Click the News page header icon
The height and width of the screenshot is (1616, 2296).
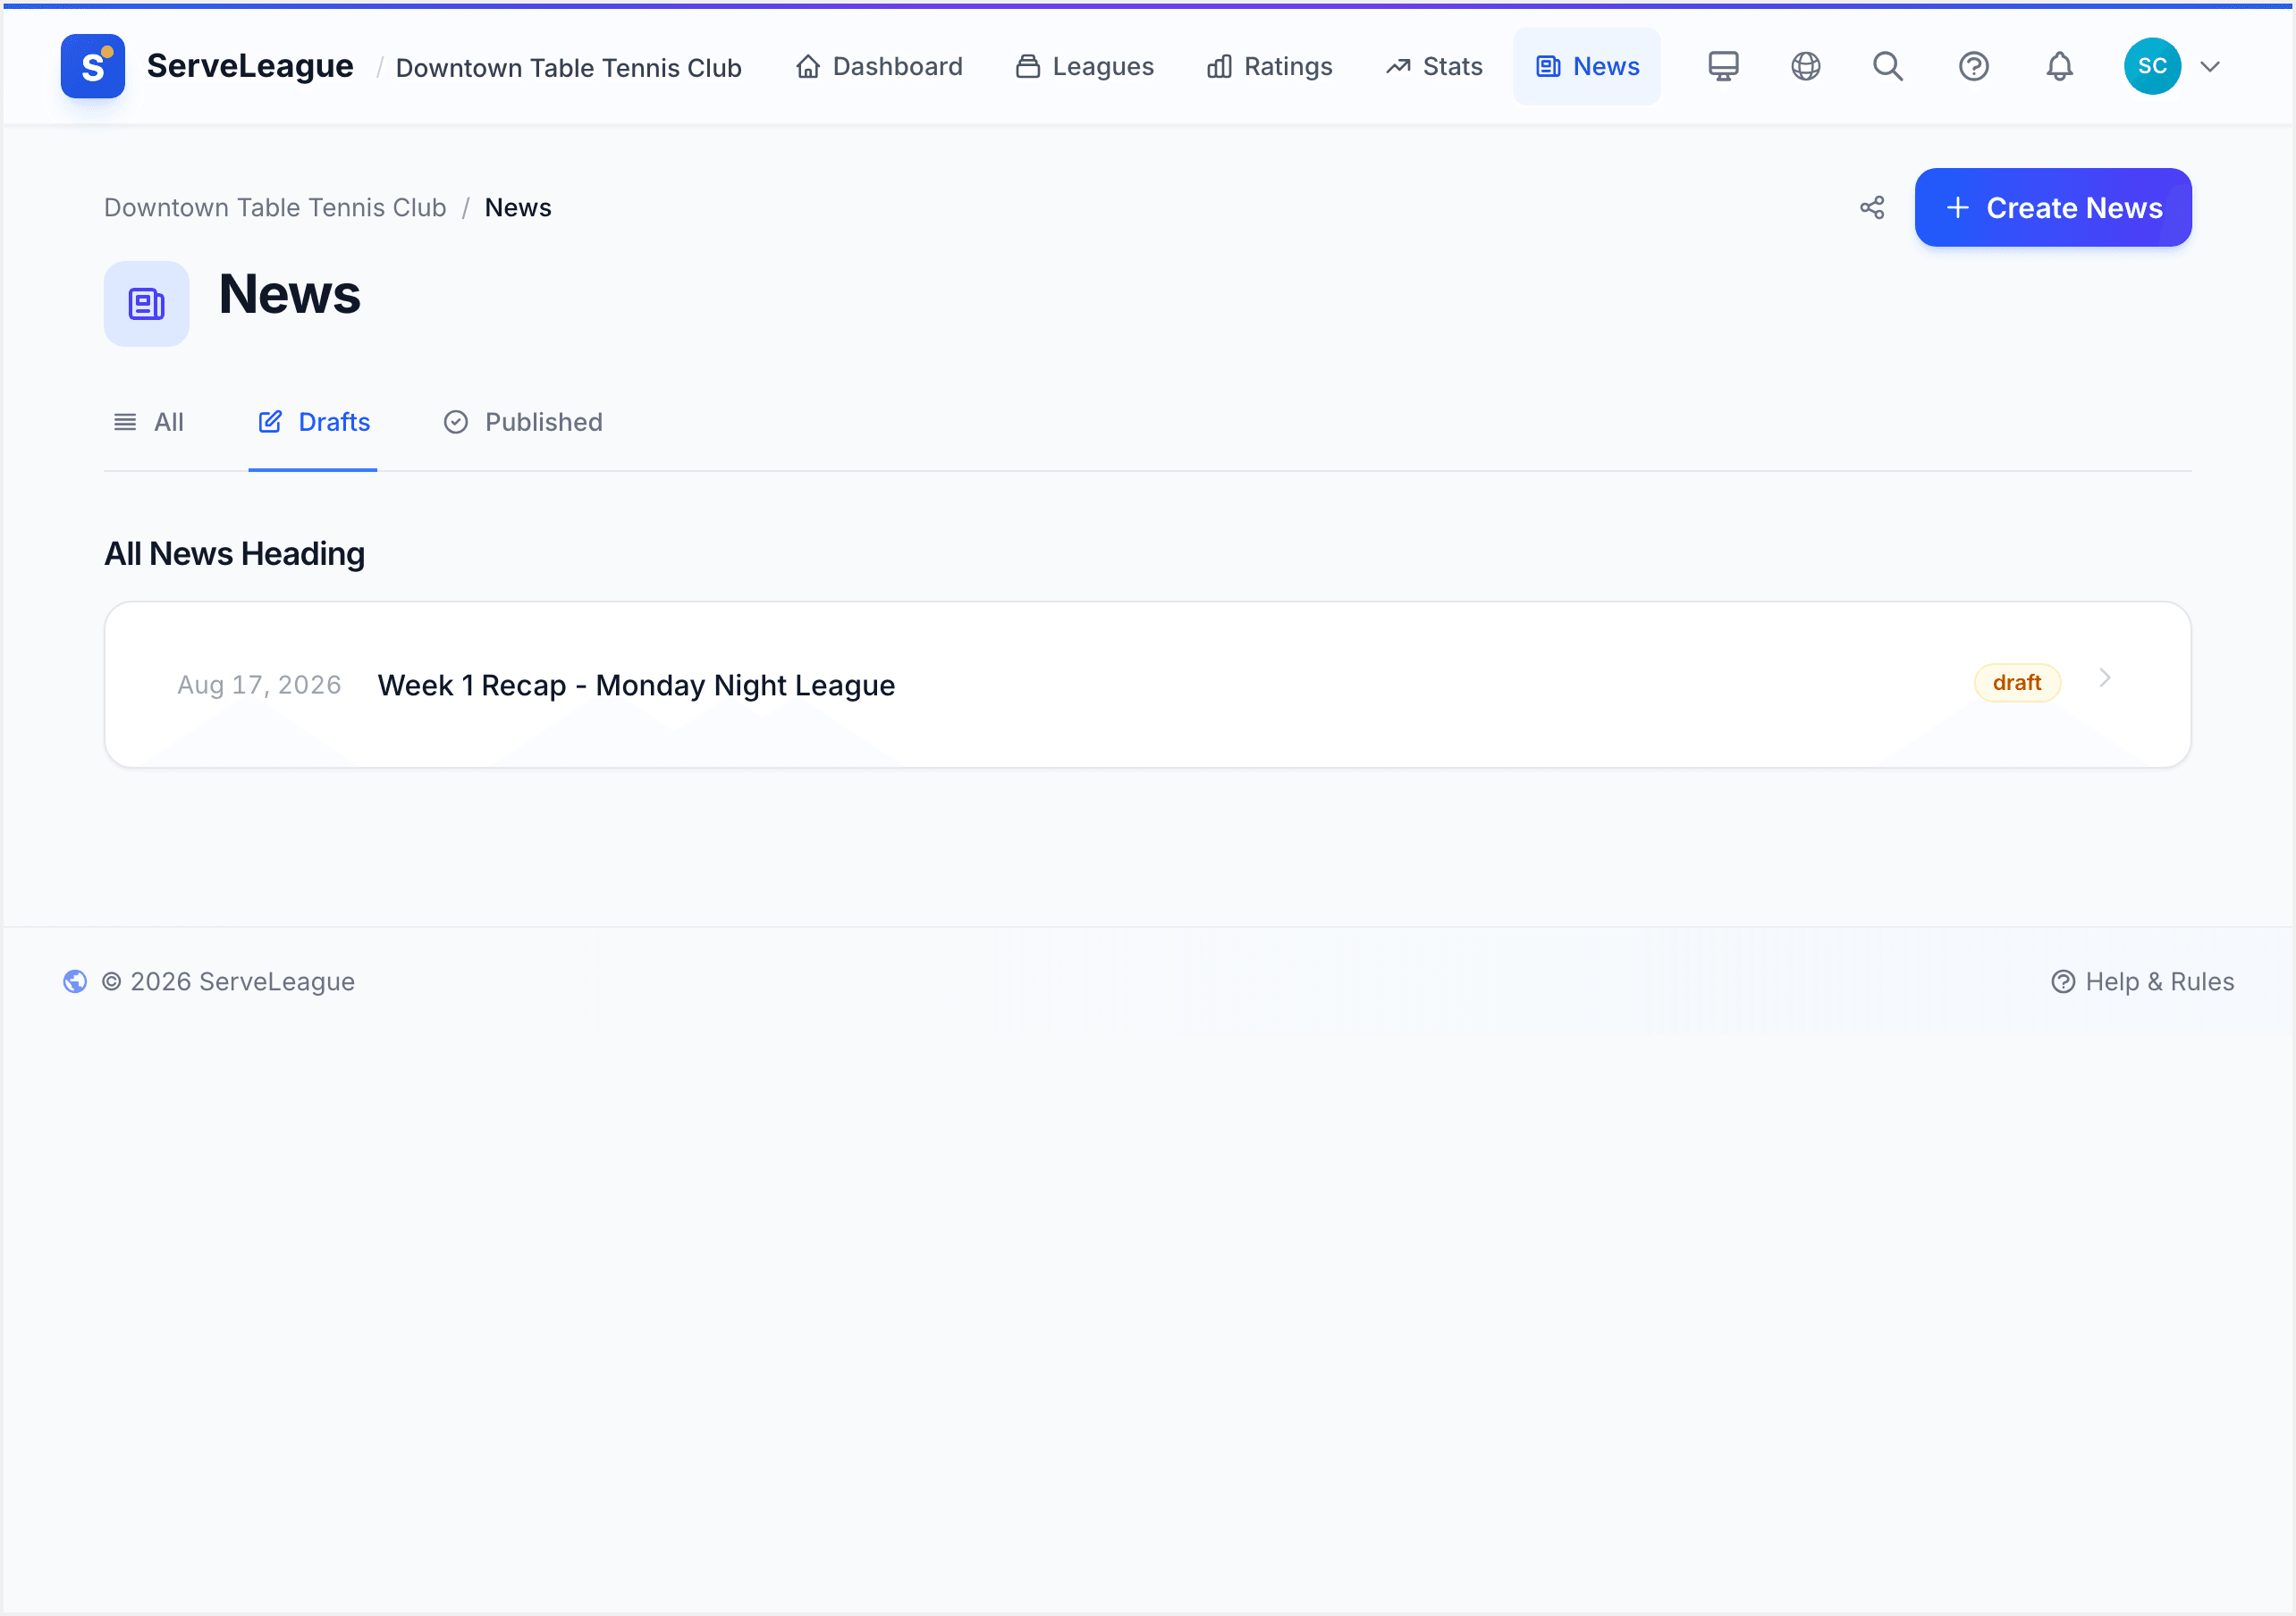[x=146, y=304]
